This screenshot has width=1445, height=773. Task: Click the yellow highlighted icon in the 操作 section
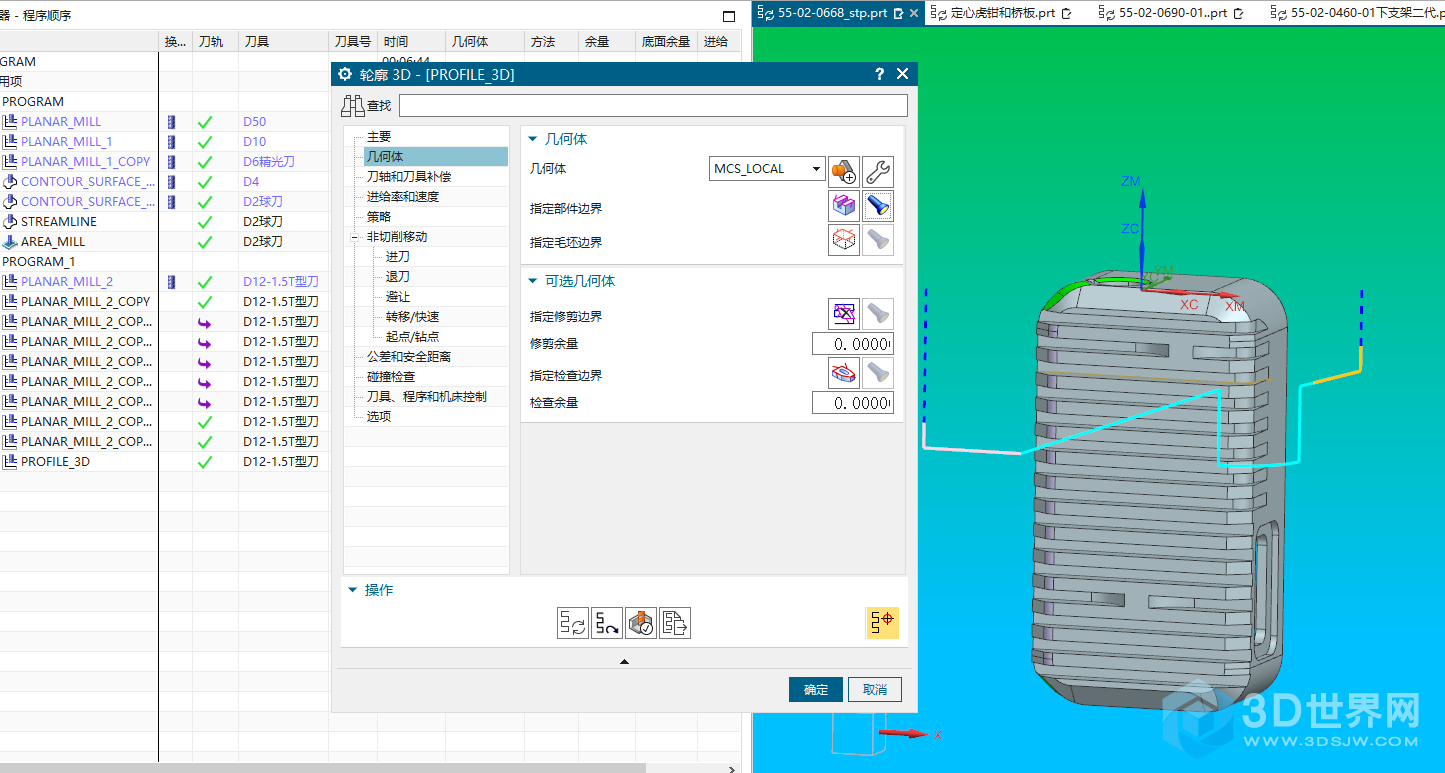click(883, 623)
